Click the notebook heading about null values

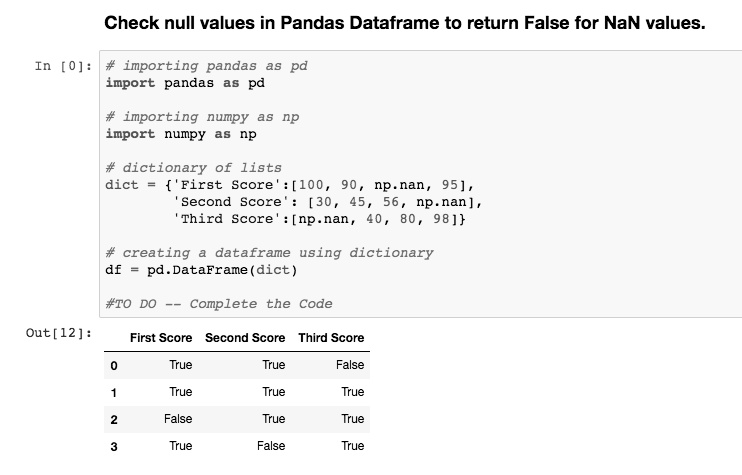coord(405,23)
